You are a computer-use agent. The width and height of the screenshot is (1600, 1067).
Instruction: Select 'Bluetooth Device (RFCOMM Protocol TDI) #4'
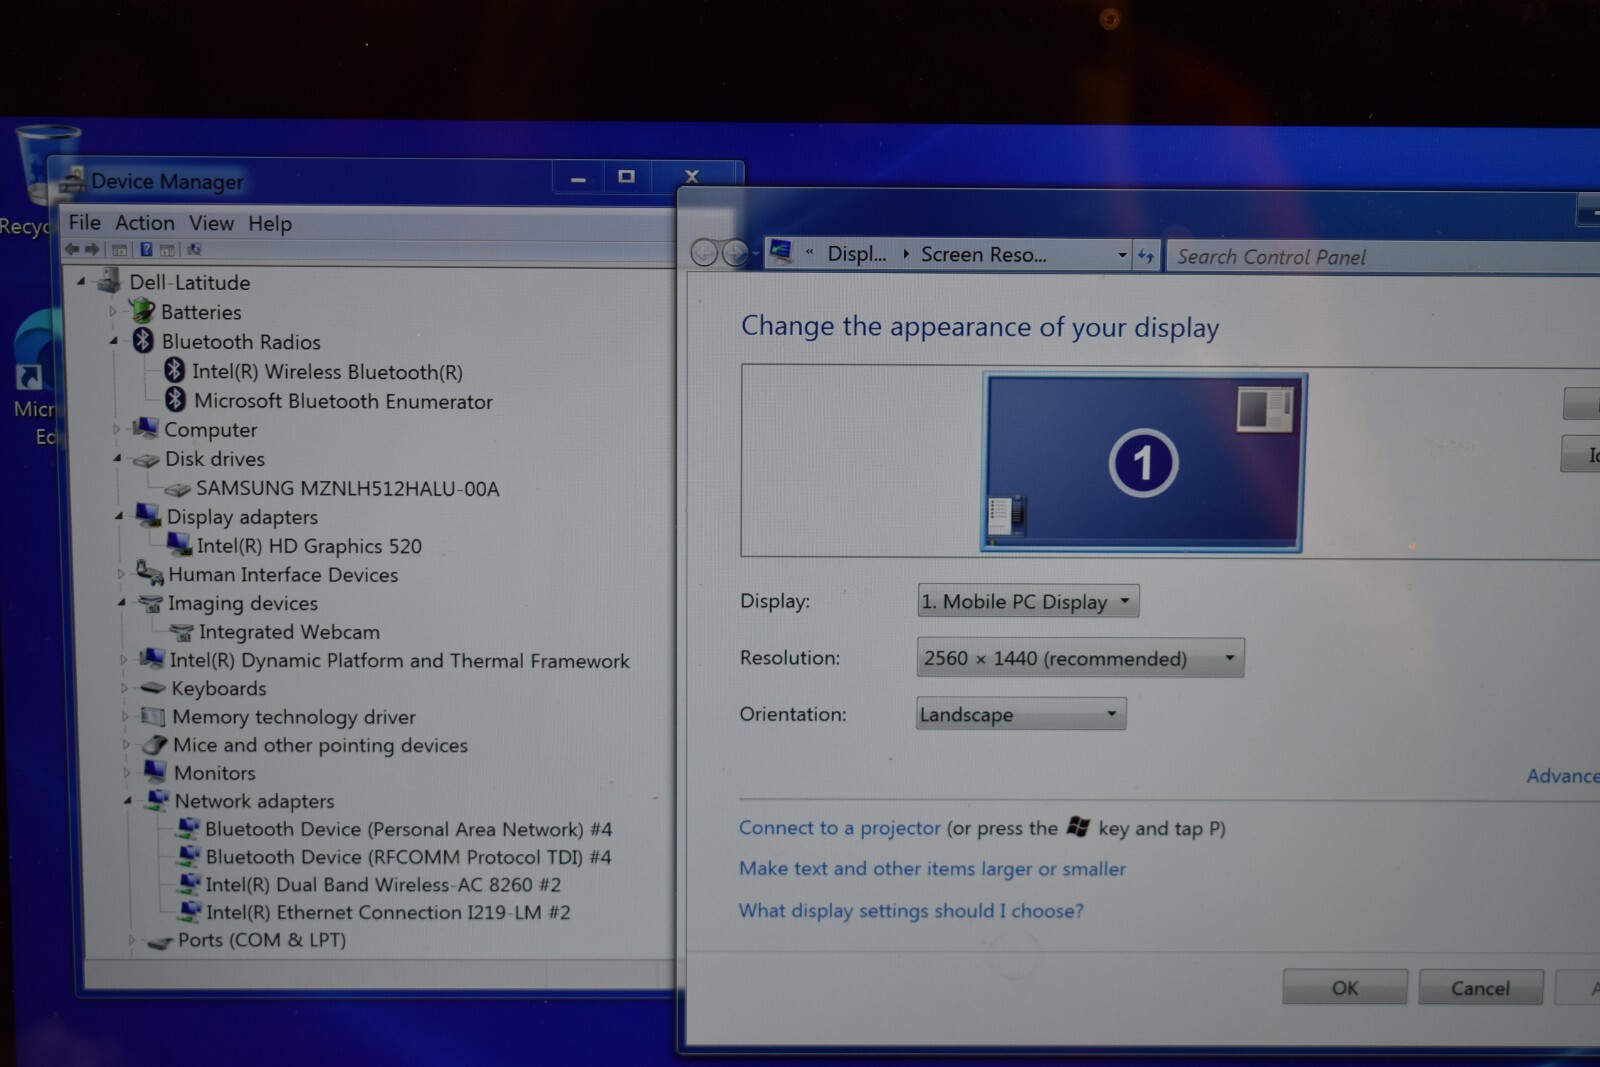coord(408,857)
